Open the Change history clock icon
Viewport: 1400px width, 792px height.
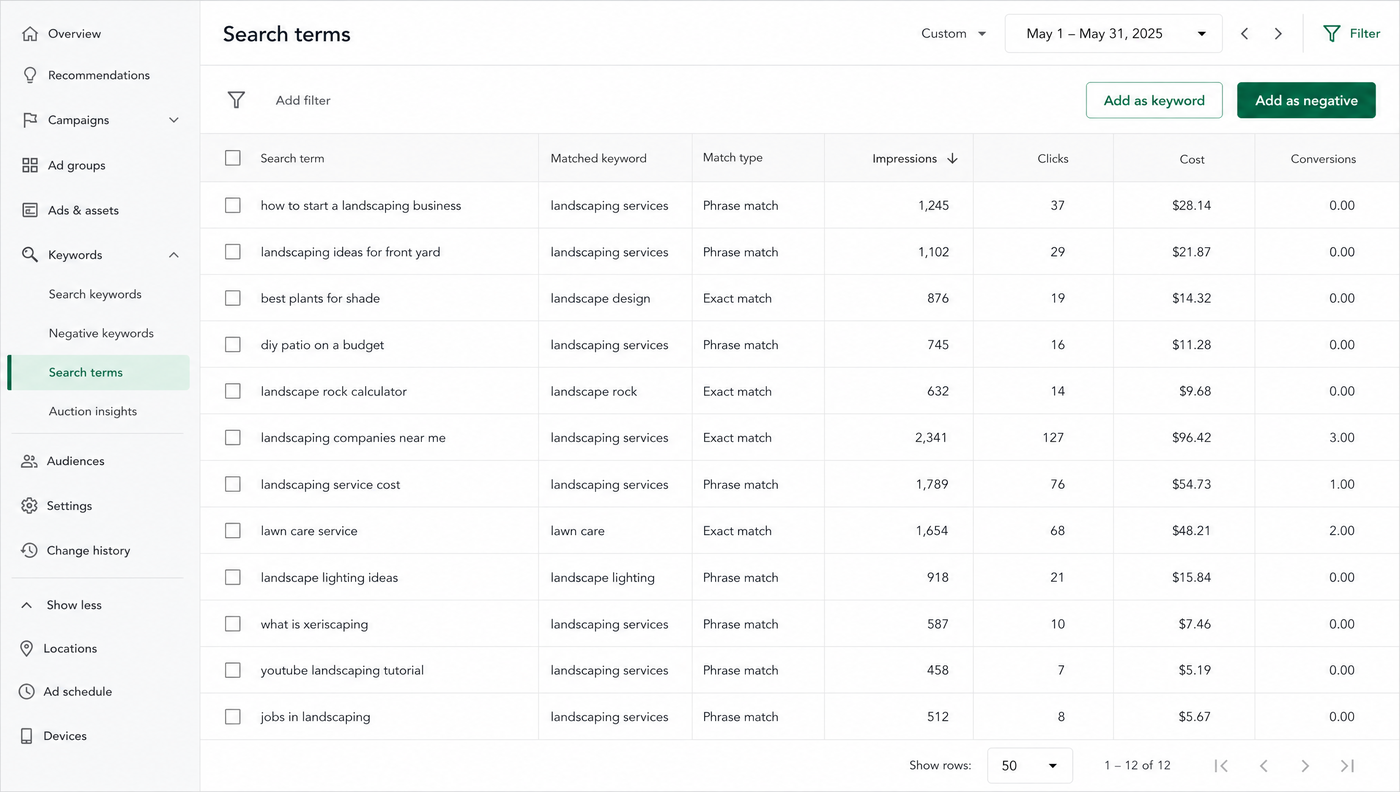point(29,550)
